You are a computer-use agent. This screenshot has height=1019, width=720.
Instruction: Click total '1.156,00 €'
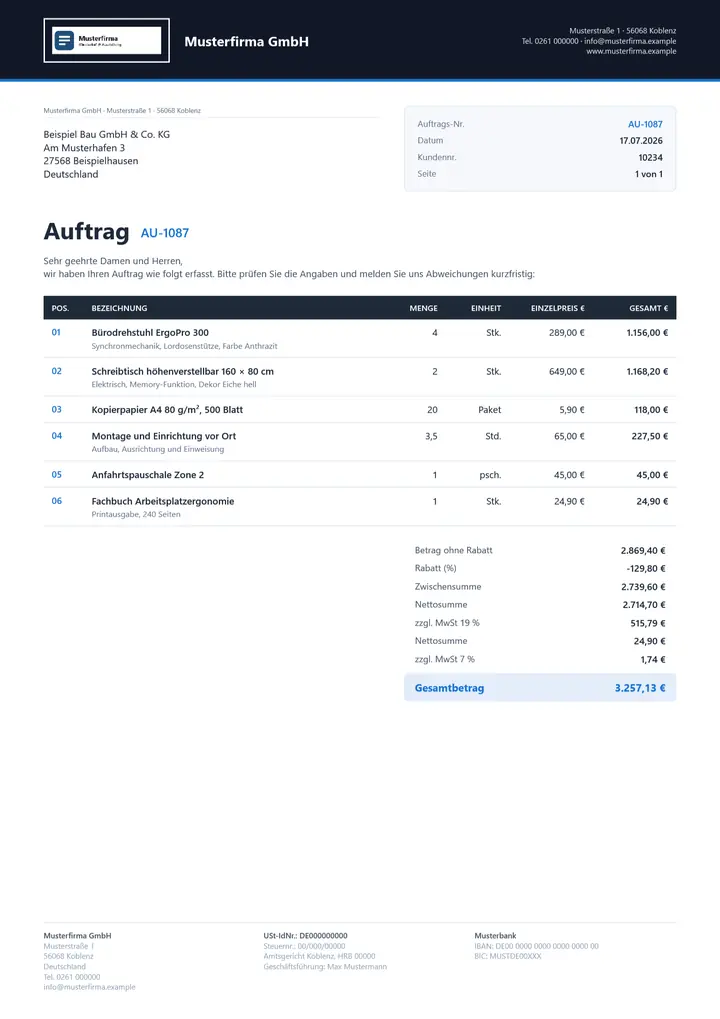click(647, 333)
